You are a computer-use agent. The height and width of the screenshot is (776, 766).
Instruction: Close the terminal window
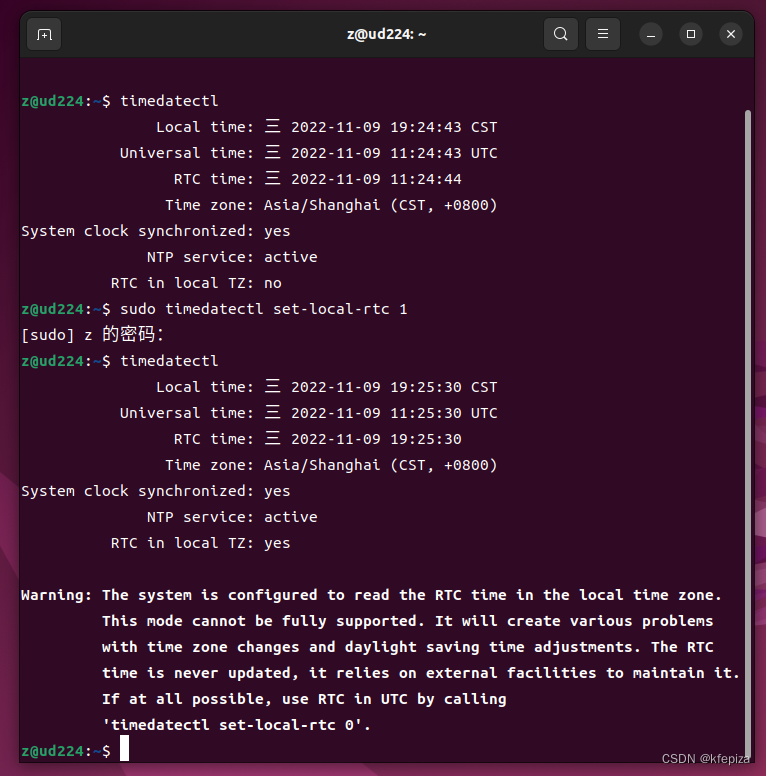point(731,34)
